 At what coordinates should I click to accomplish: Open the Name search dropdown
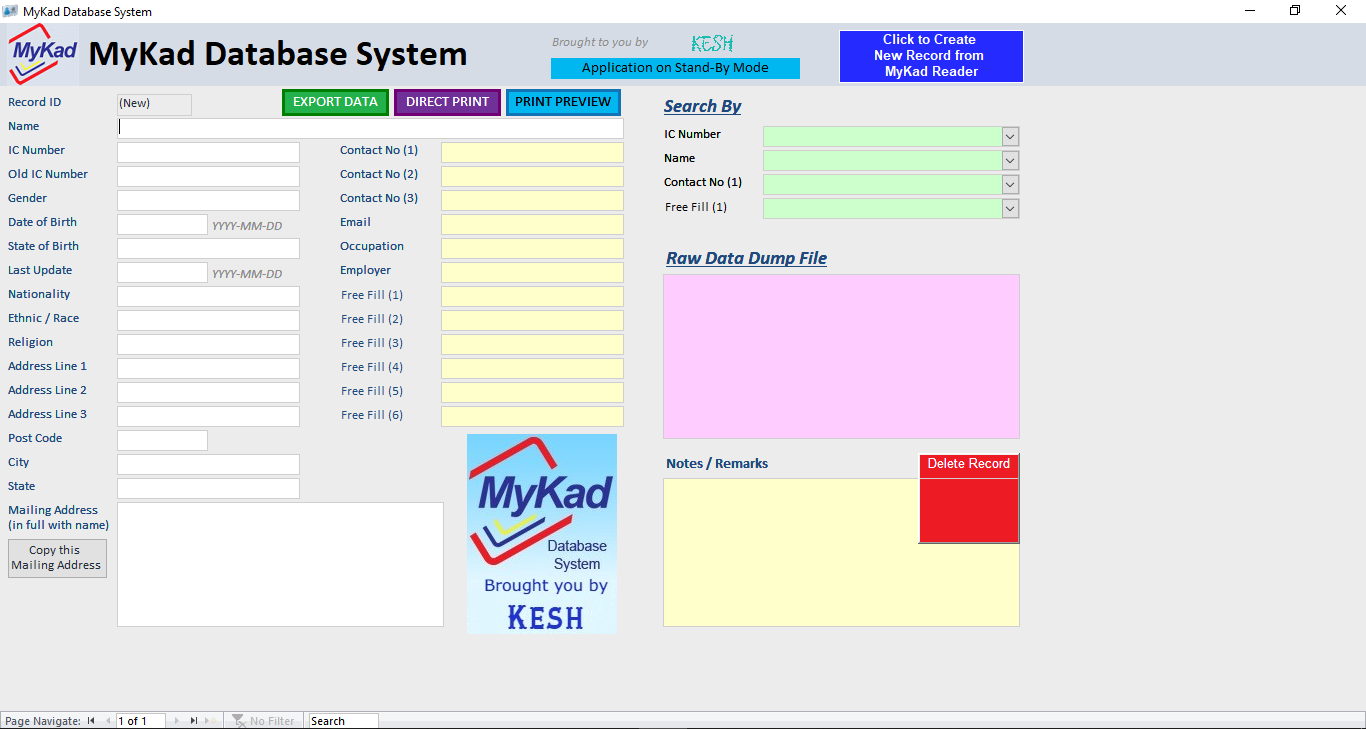pos(1010,161)
